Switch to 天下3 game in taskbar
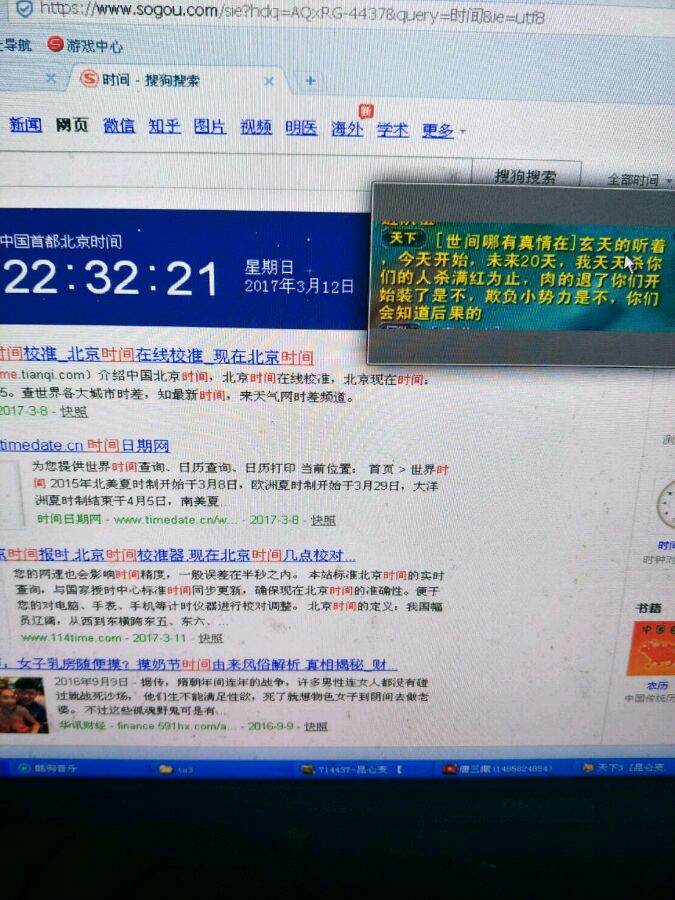Viewport: 675px width, 900px height. [x=624, y=767]
